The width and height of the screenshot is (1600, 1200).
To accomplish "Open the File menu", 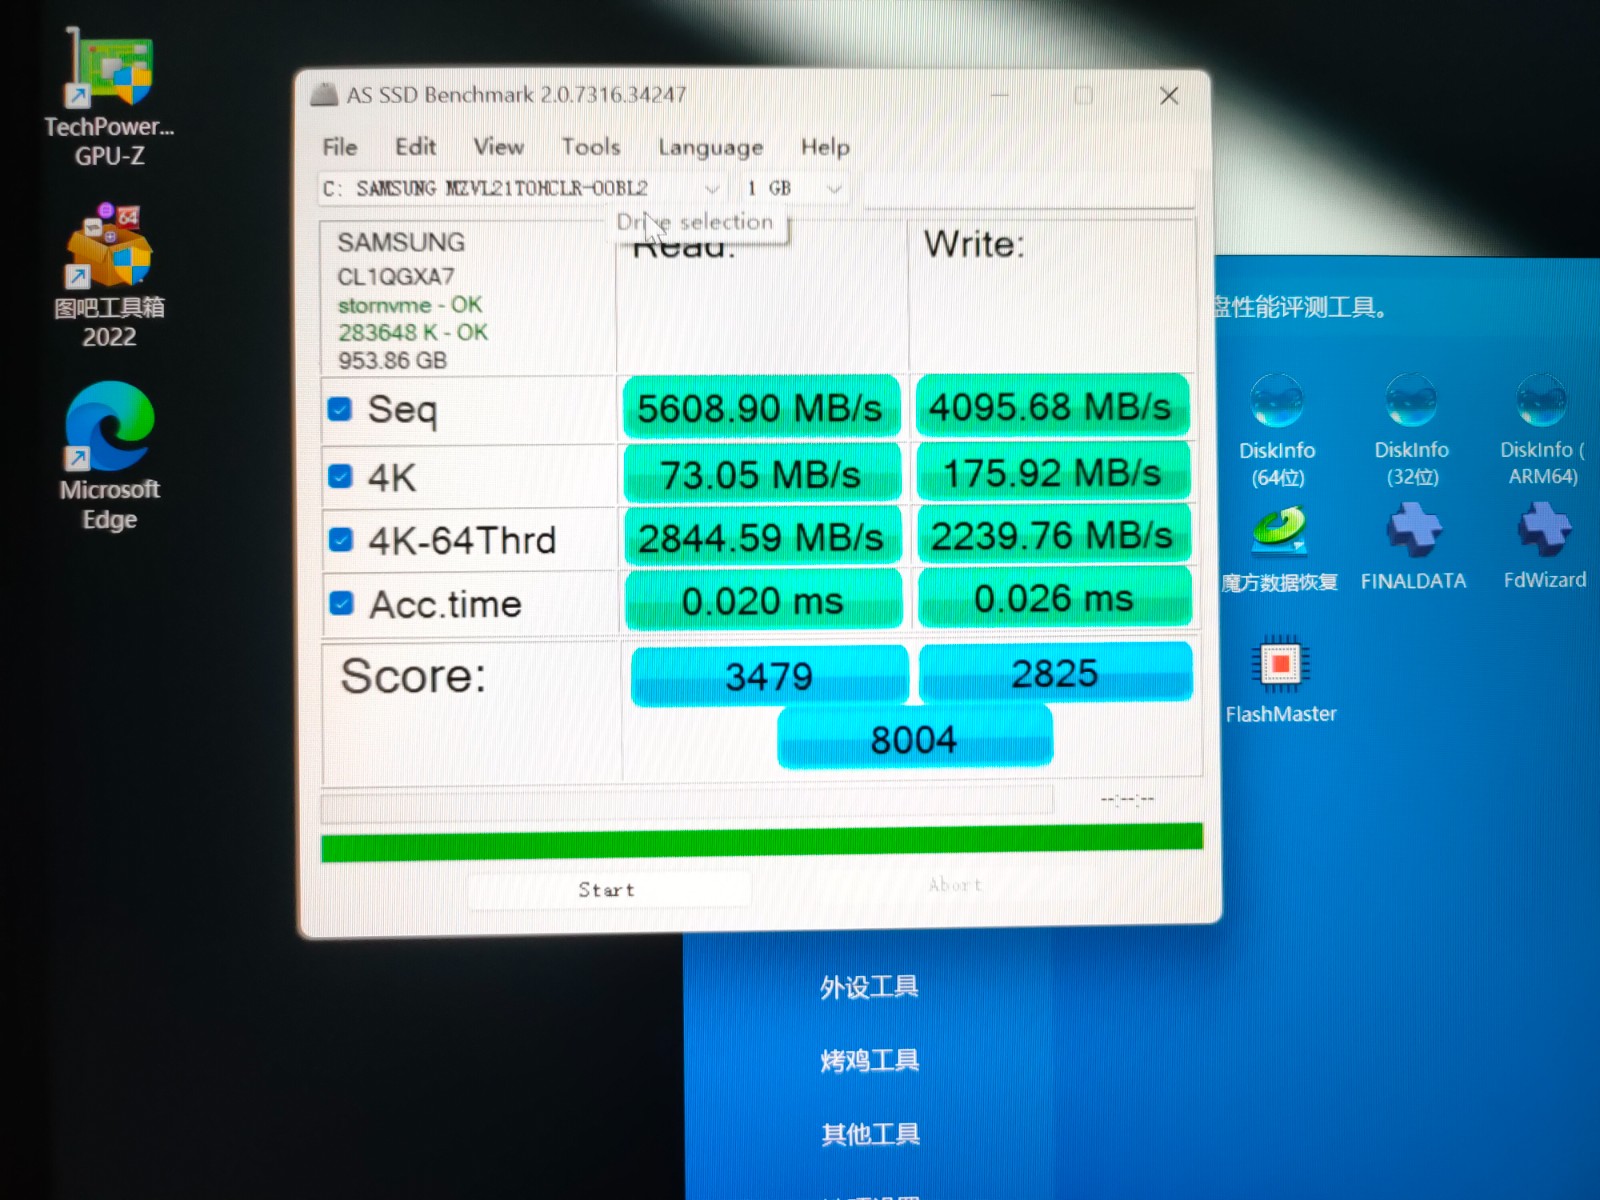I will [x=340, y=147].
